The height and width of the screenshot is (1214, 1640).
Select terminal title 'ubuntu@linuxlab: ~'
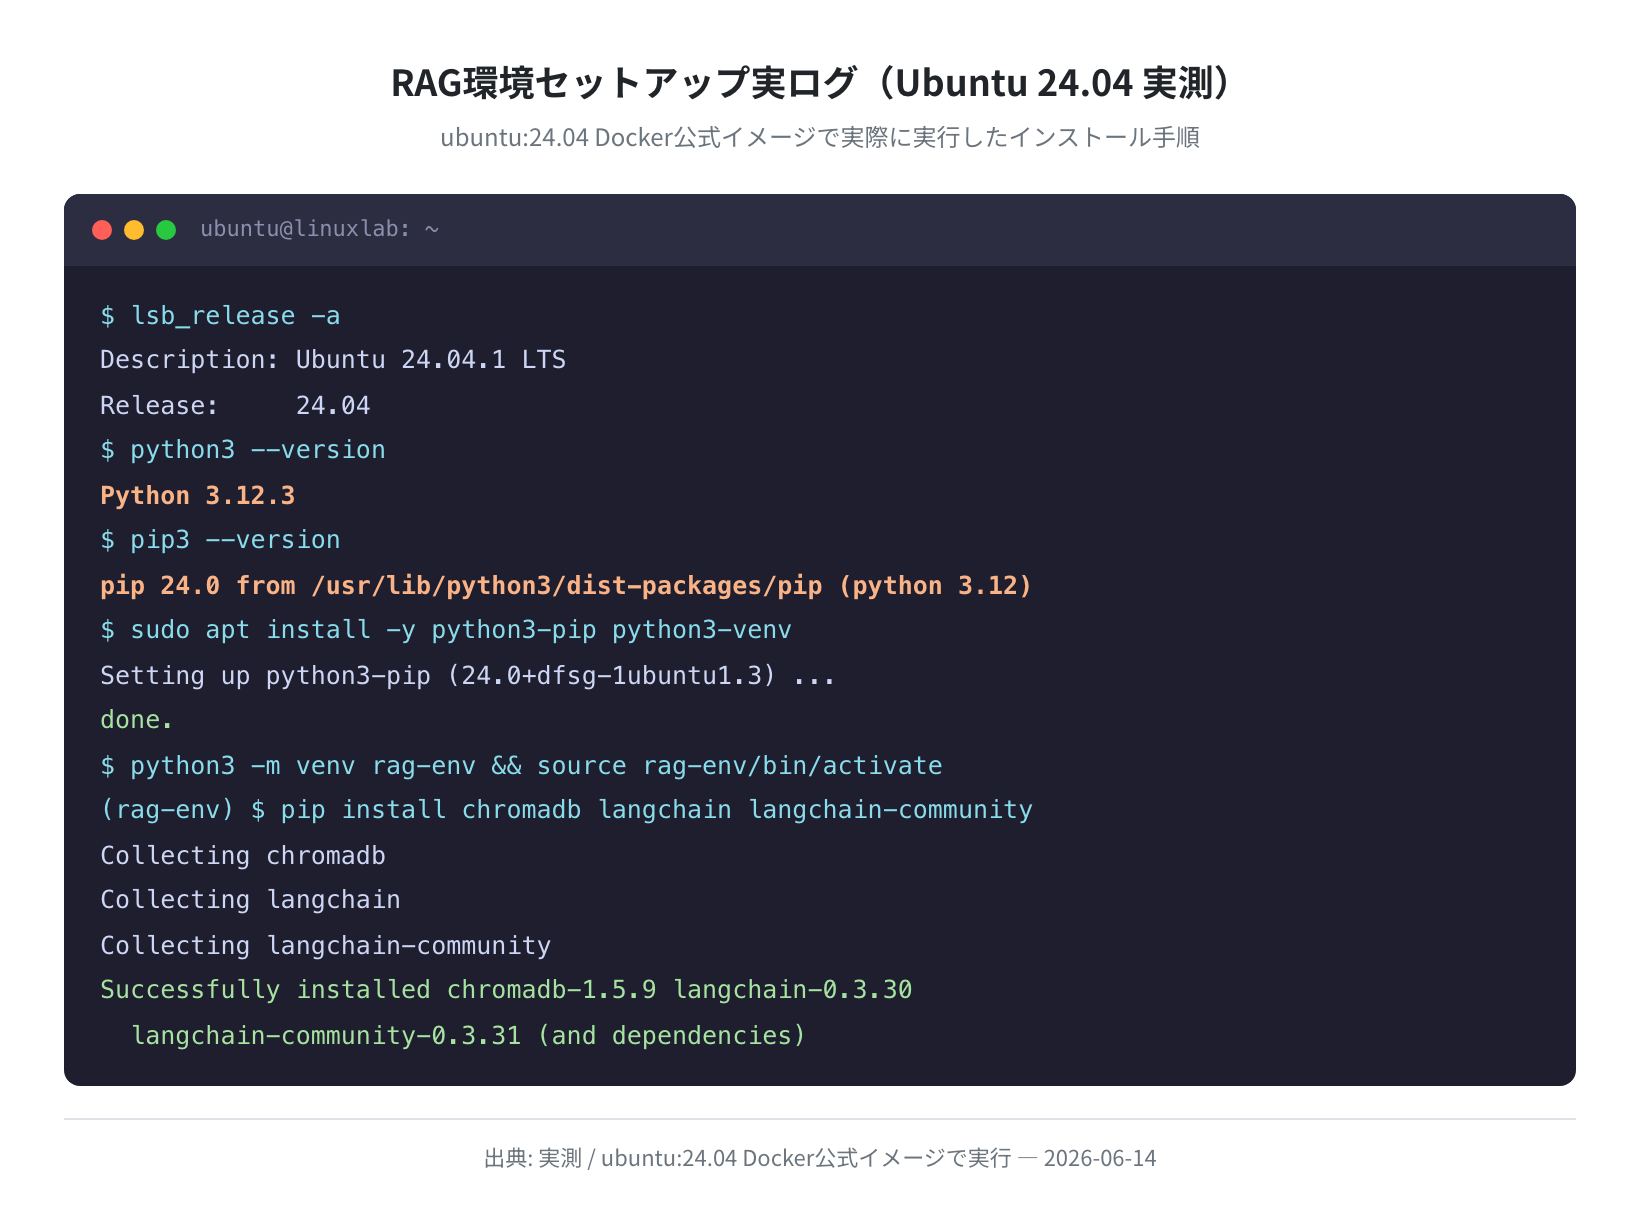click(320, 229)
